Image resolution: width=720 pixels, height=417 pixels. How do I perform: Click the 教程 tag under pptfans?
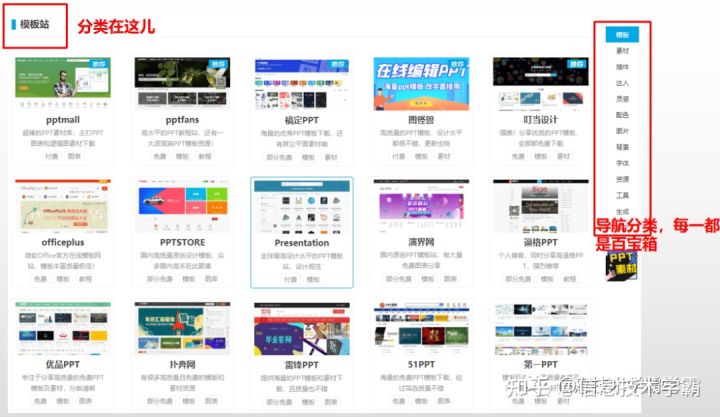(x=205, y=157)
